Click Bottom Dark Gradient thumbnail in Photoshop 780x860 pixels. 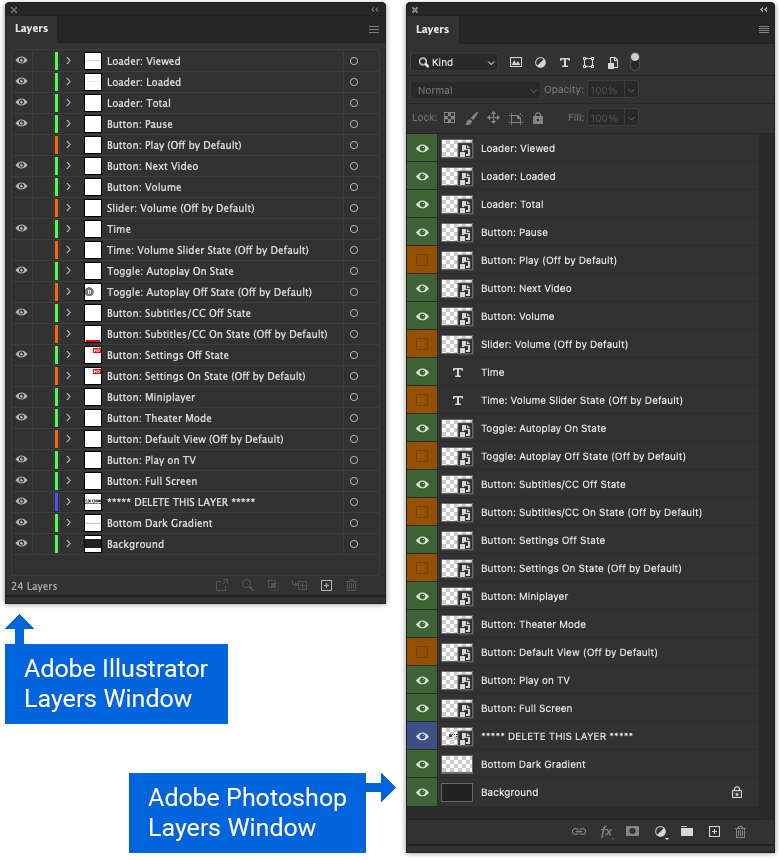click(457, 764)
